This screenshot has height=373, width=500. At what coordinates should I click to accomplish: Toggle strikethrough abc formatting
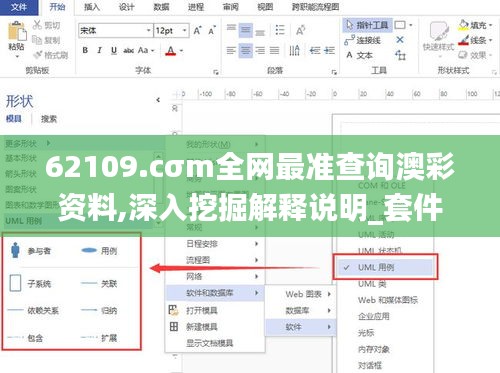coord(128,51)
